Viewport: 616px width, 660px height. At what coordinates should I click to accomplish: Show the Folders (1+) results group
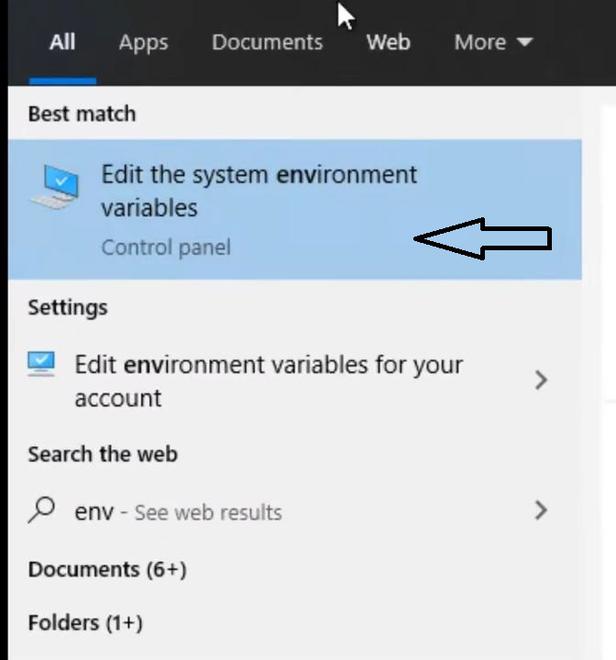(85, 623)
